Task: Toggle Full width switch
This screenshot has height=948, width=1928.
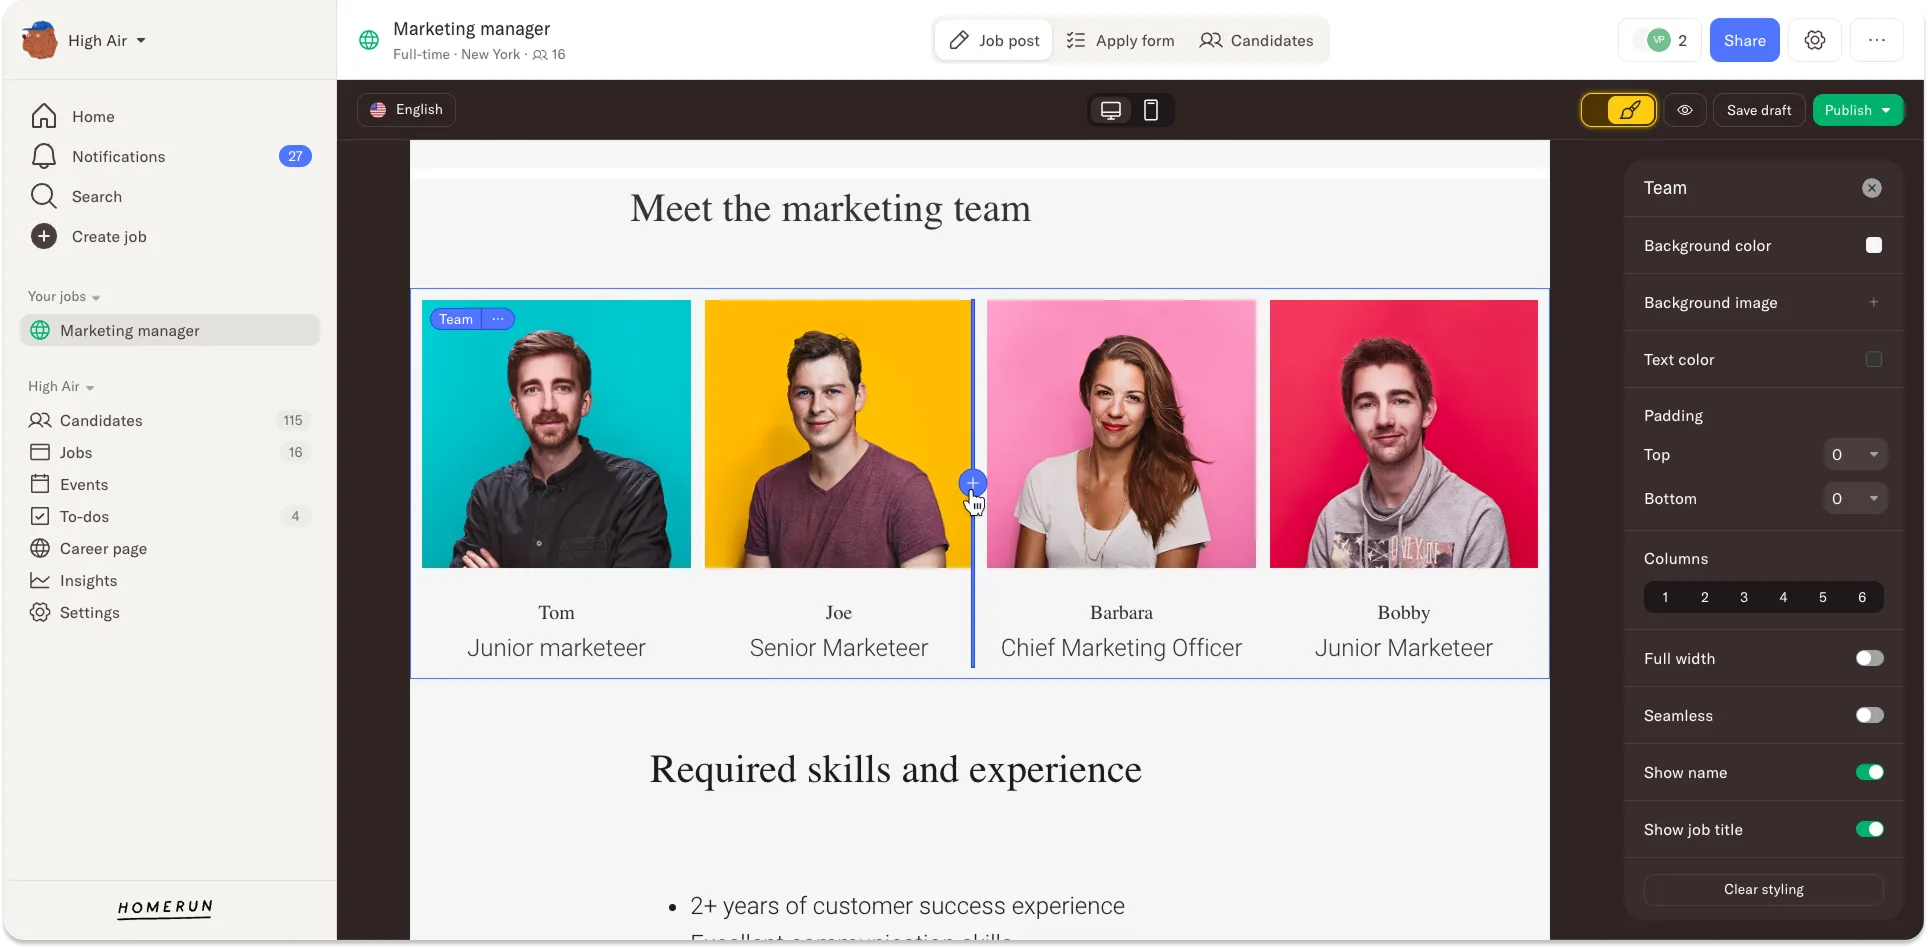Action: (x=1869, y=658)
